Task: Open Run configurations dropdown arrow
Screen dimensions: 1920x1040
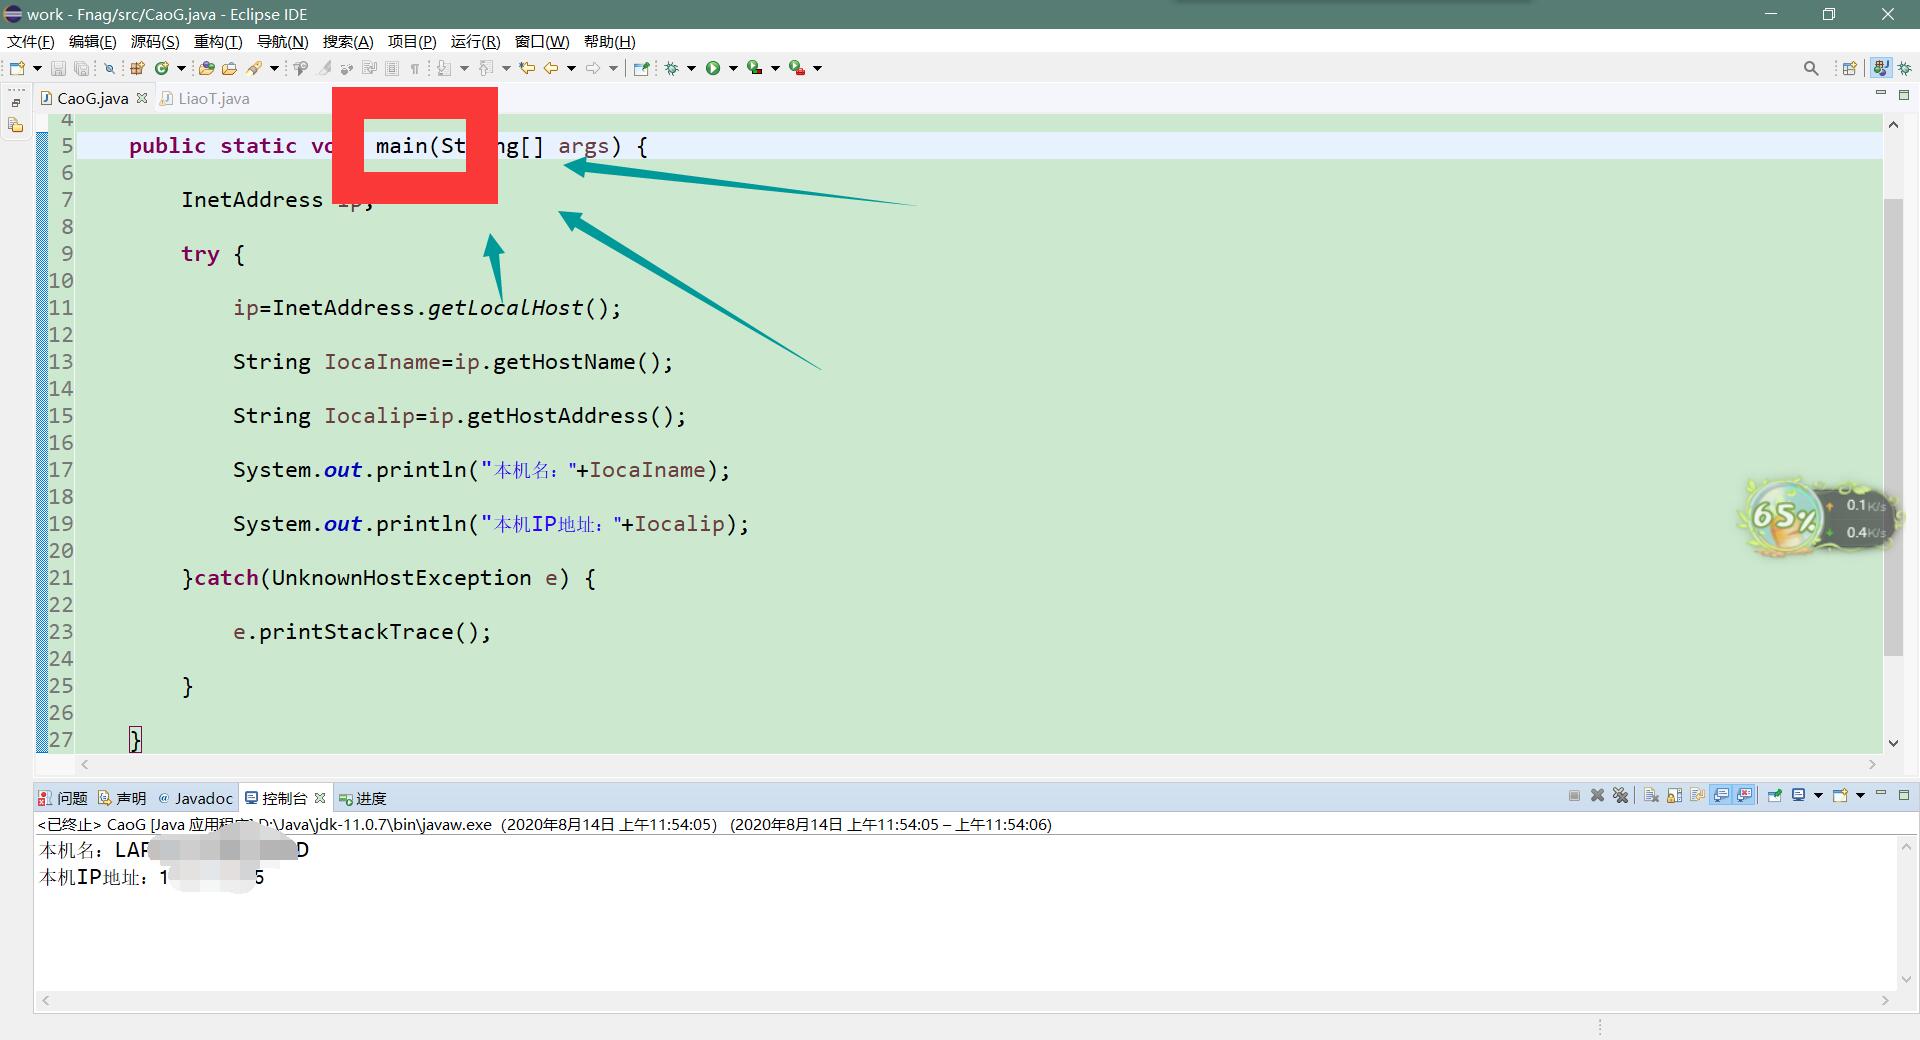Action: (x=733, y=68)
